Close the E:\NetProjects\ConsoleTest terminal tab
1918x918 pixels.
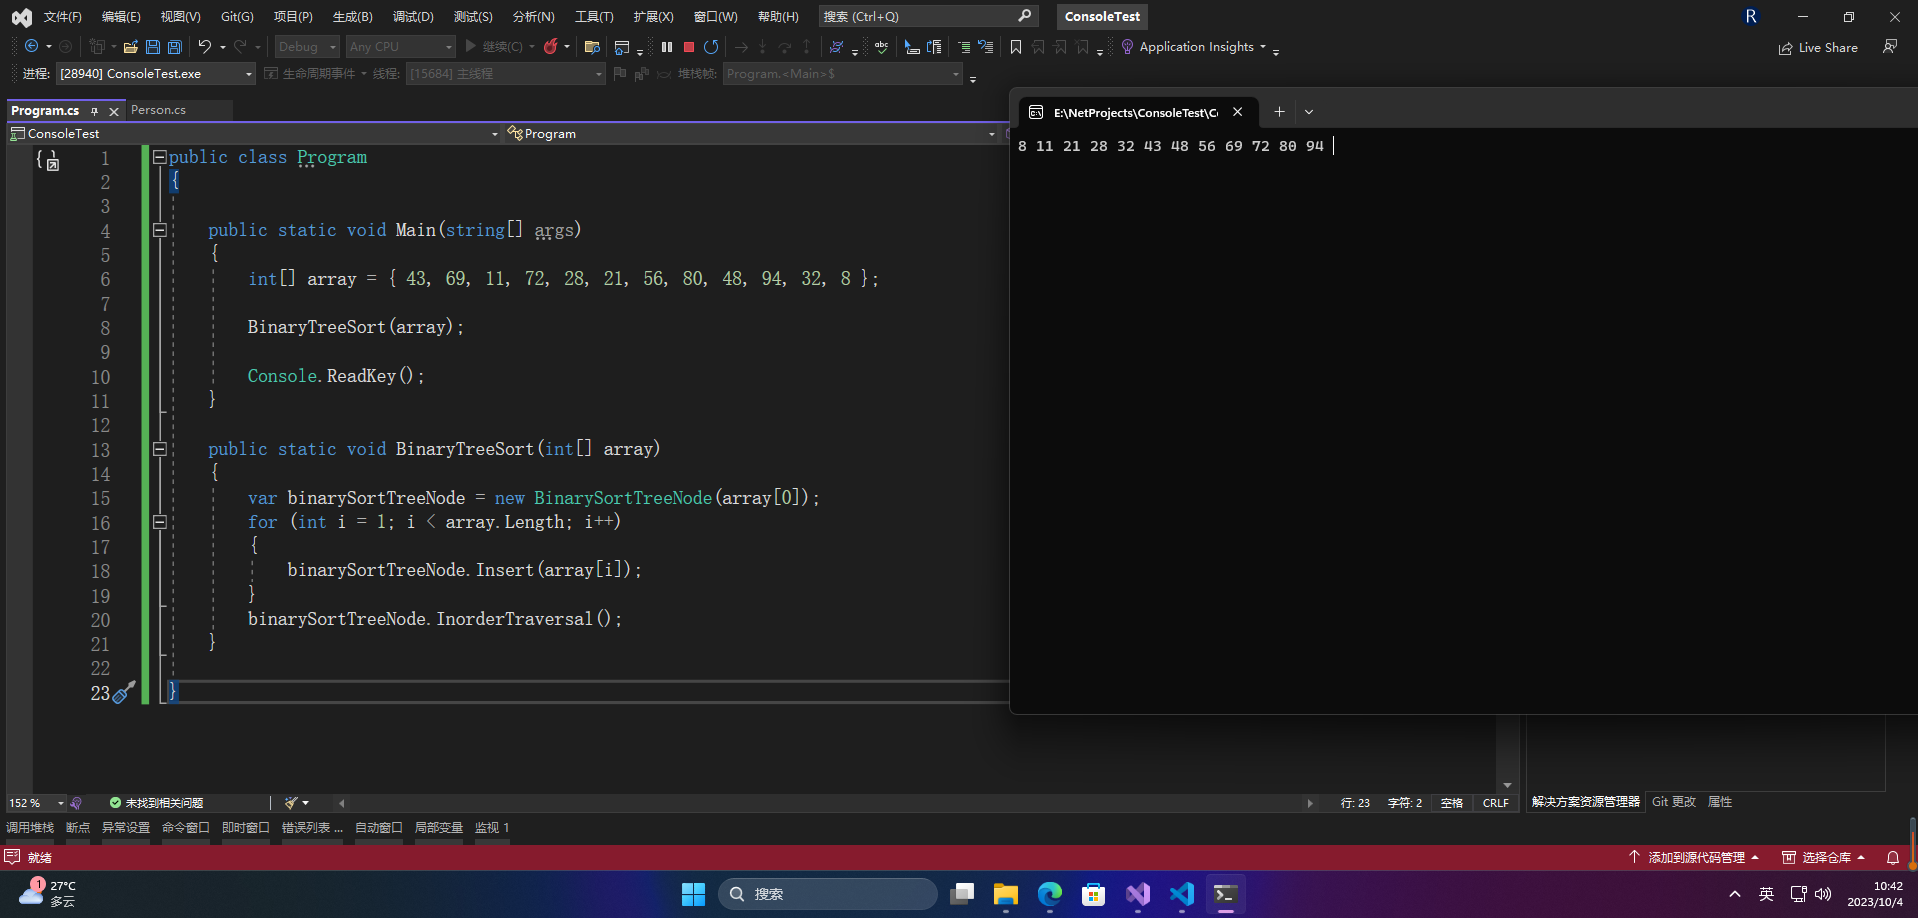1237,112
